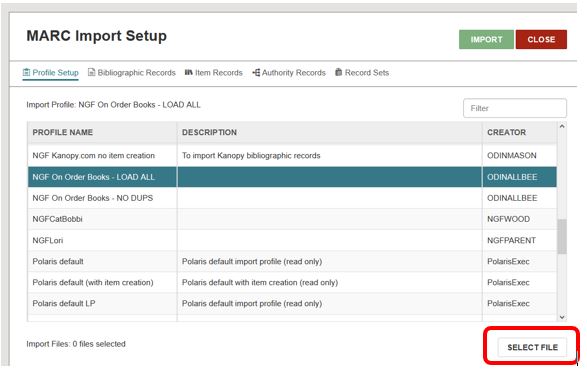Click the profile list scrollbar thumb
The image size is (587, 375).
point(562,237)
